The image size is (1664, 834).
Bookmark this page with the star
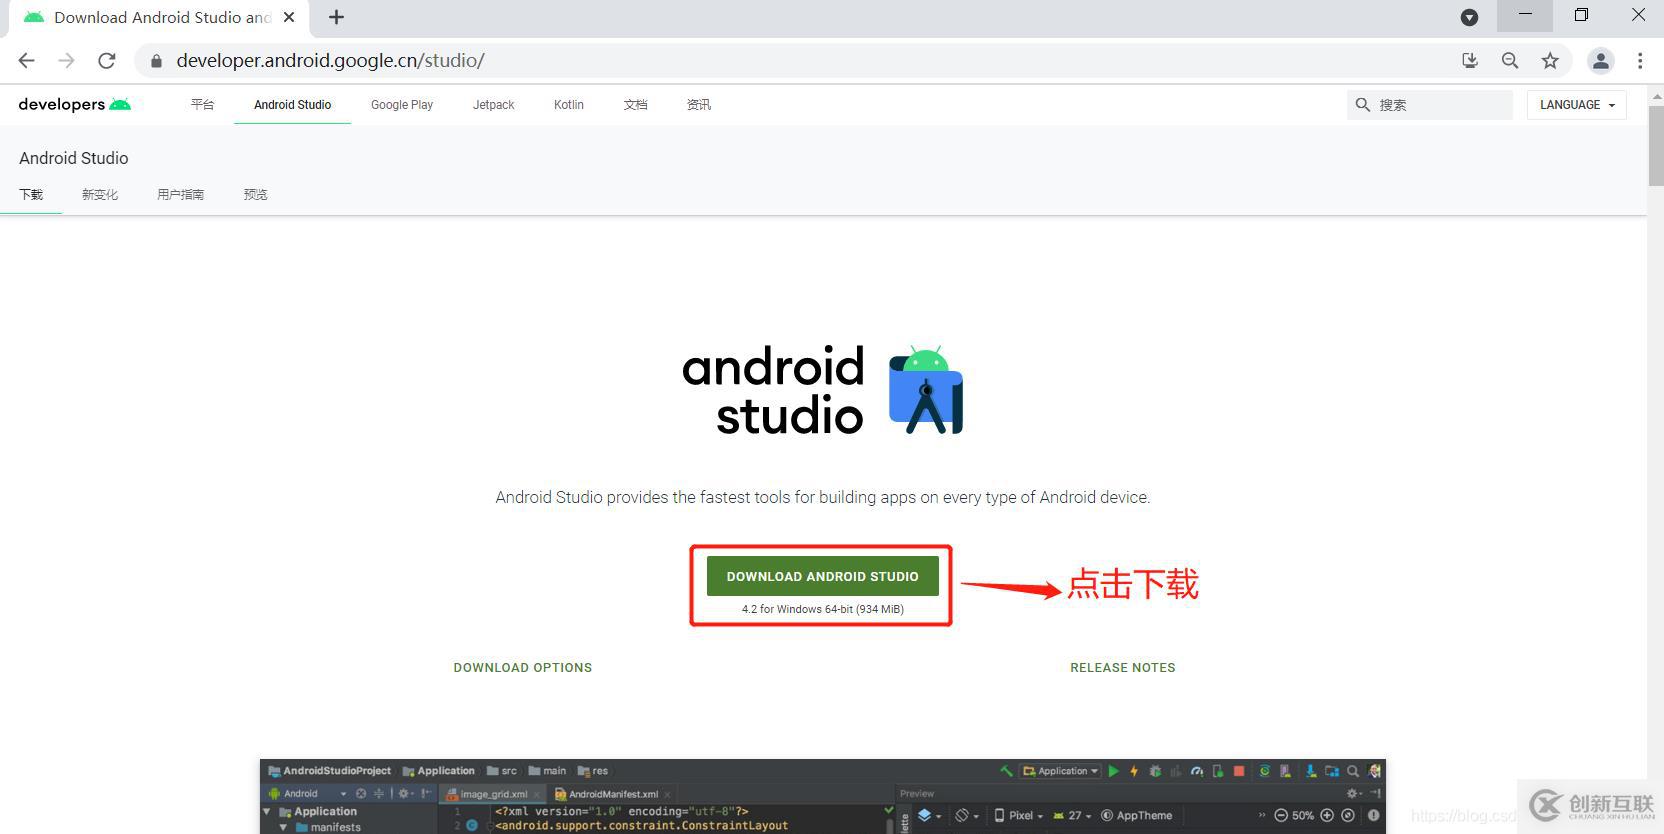point(1550,61)
